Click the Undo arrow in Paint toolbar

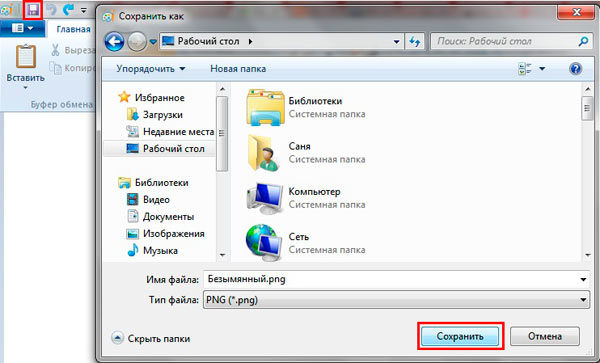51,10
